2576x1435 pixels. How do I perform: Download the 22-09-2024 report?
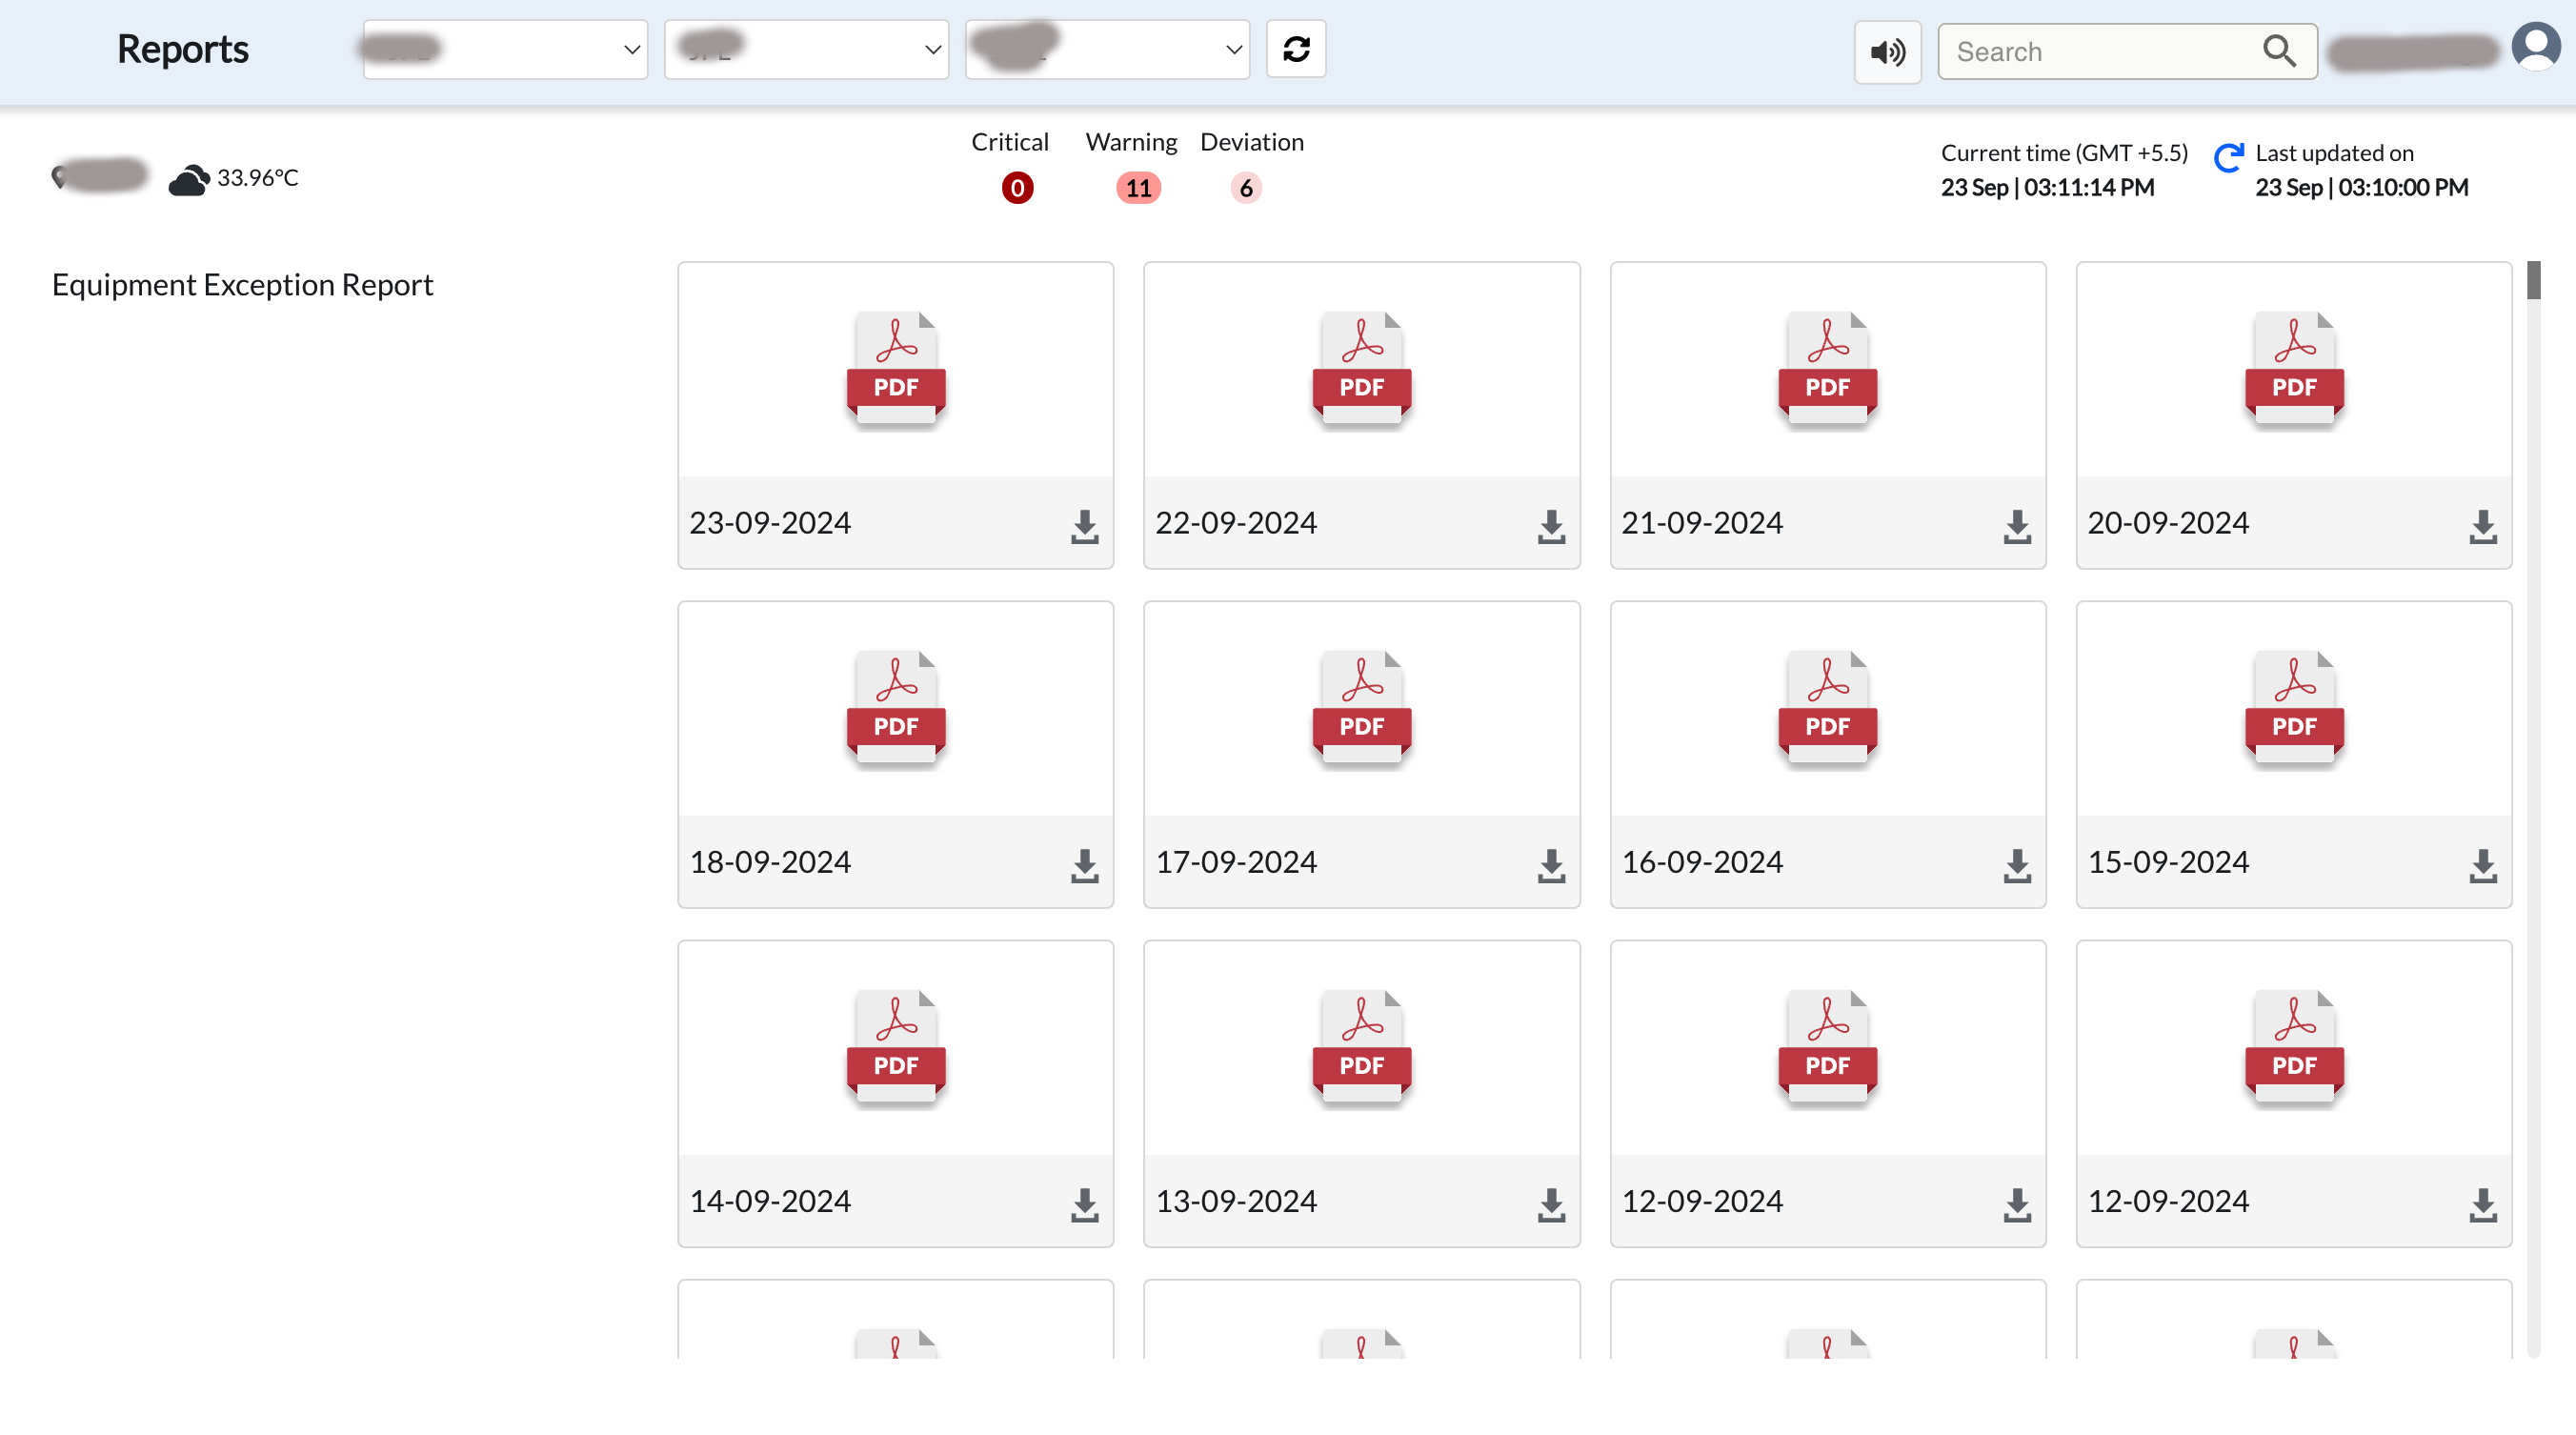coord(1550,526)
